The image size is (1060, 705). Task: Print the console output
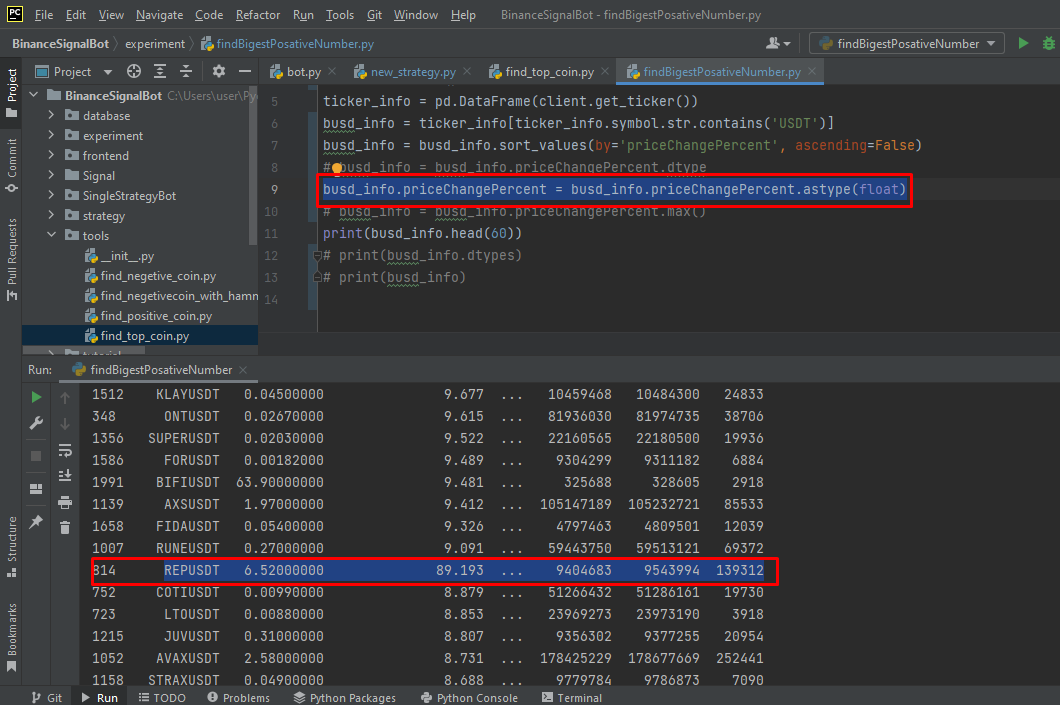click(65, 502)
